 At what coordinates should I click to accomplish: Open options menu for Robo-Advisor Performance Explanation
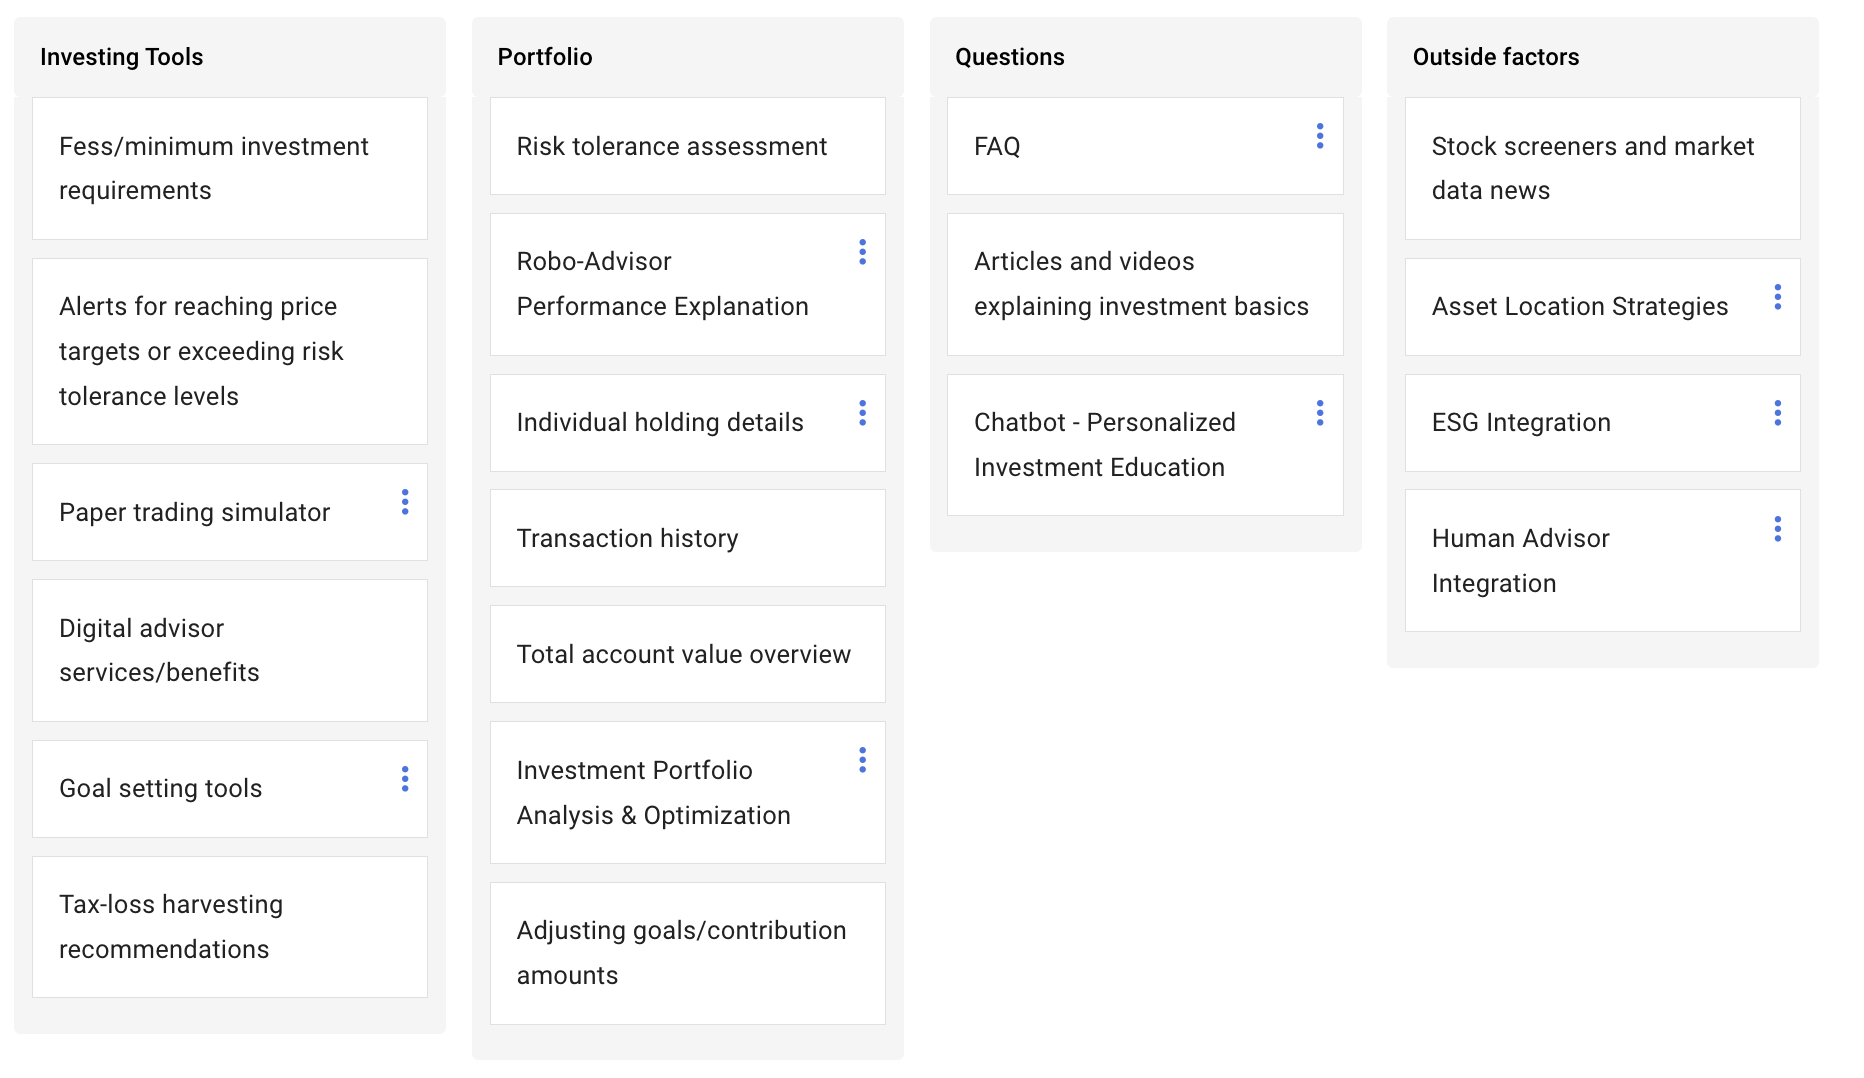click(862, 252)
